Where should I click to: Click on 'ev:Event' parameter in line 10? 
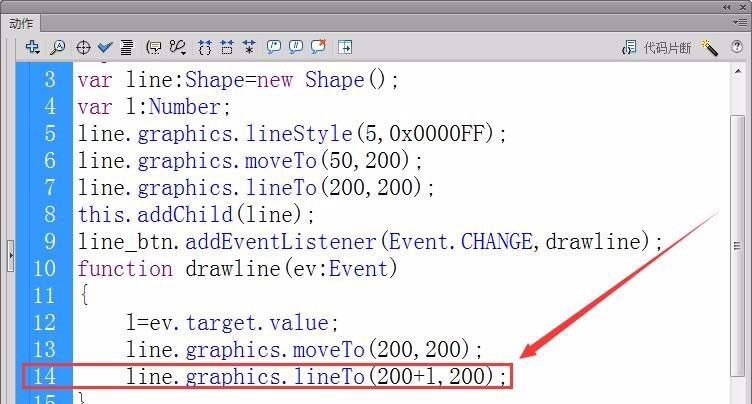(339, 269)
